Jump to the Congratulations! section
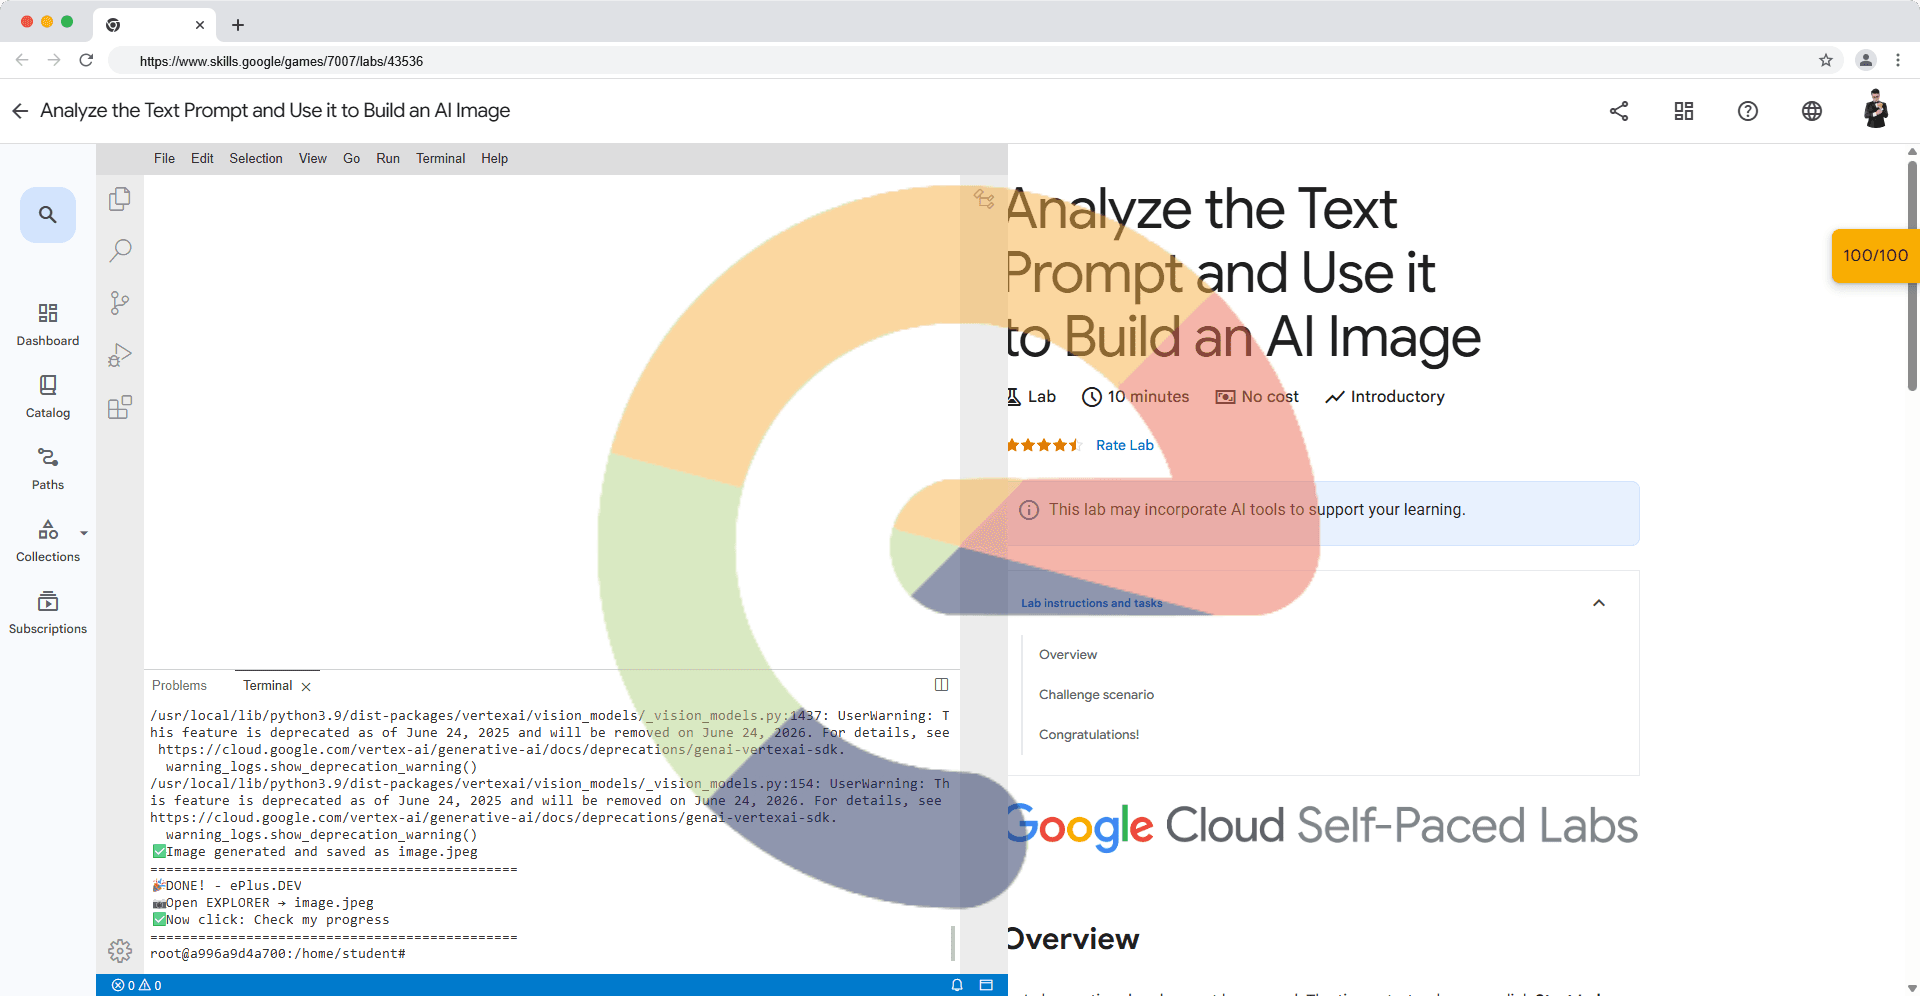This screenshot has height=996, width=1920. click(x=1089, y=735)
